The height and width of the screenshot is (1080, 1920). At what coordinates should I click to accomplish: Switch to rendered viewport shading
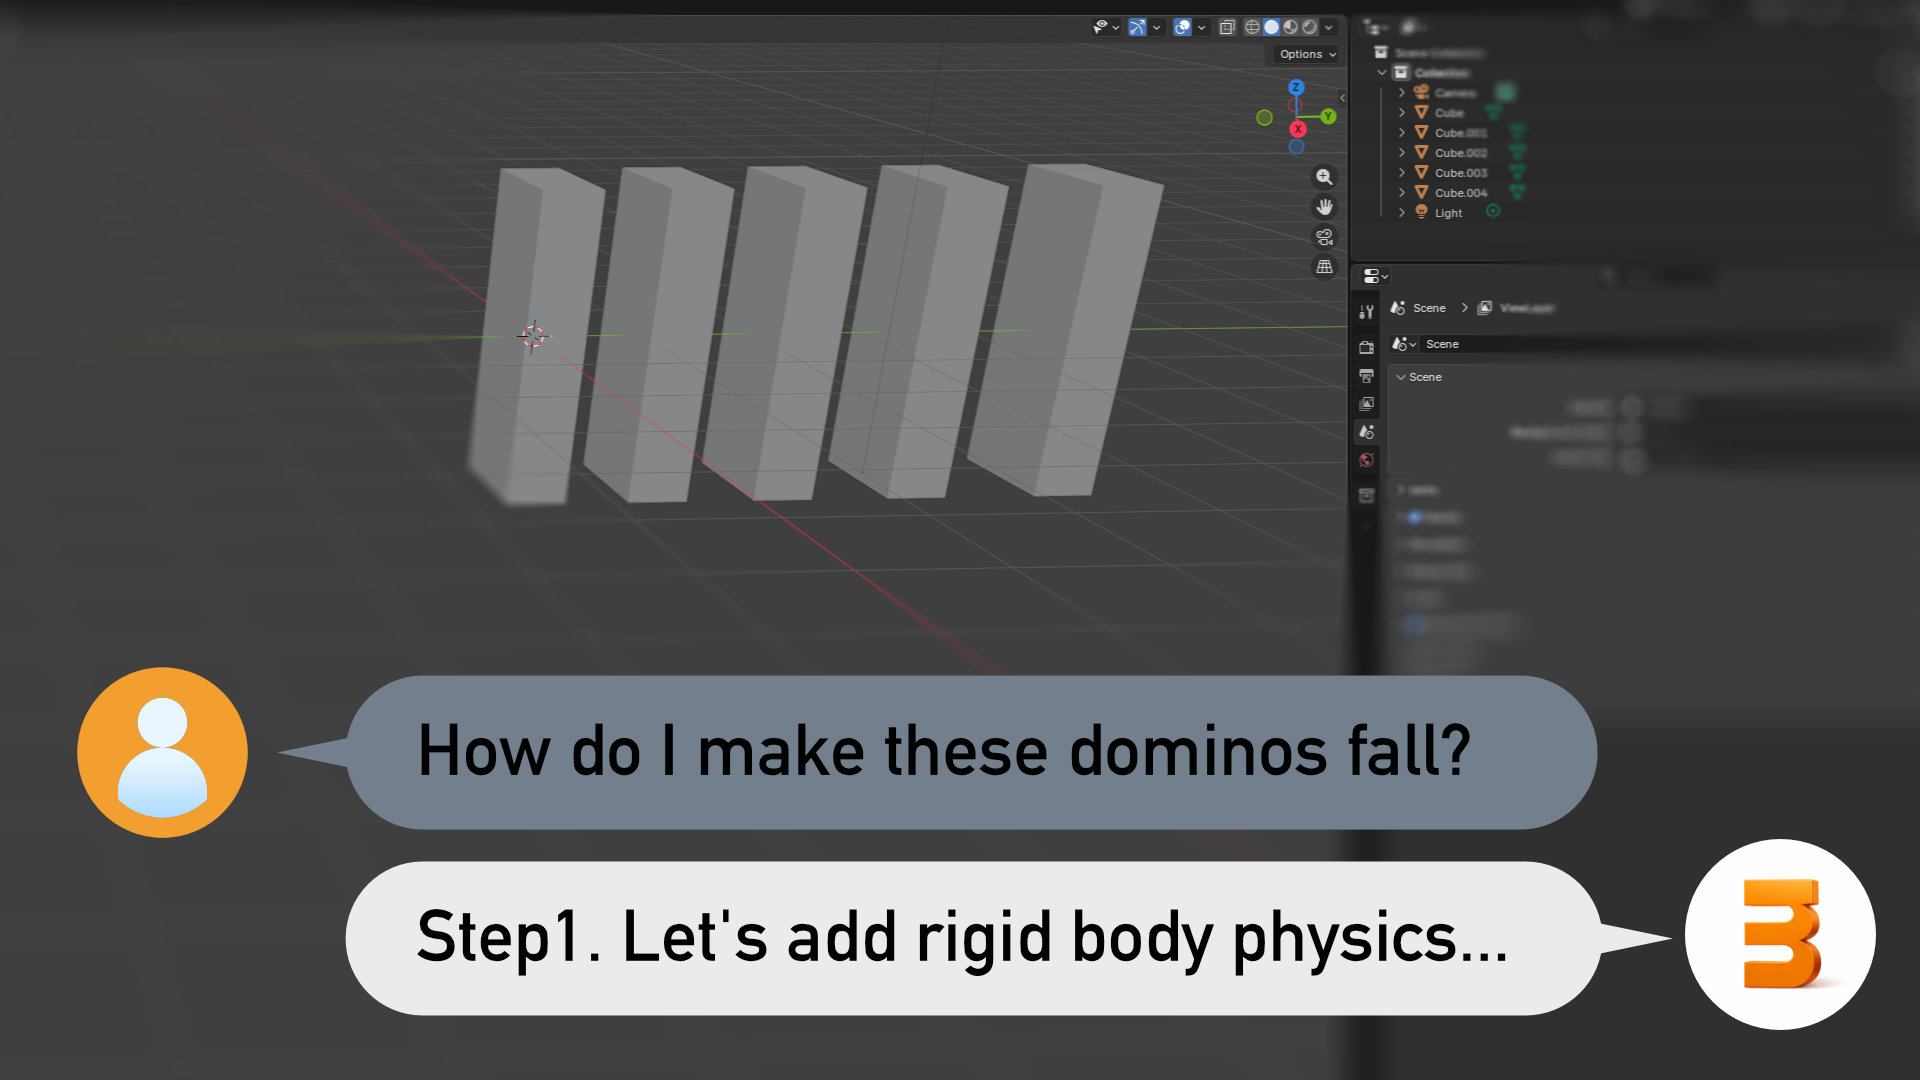point(1309,27)
